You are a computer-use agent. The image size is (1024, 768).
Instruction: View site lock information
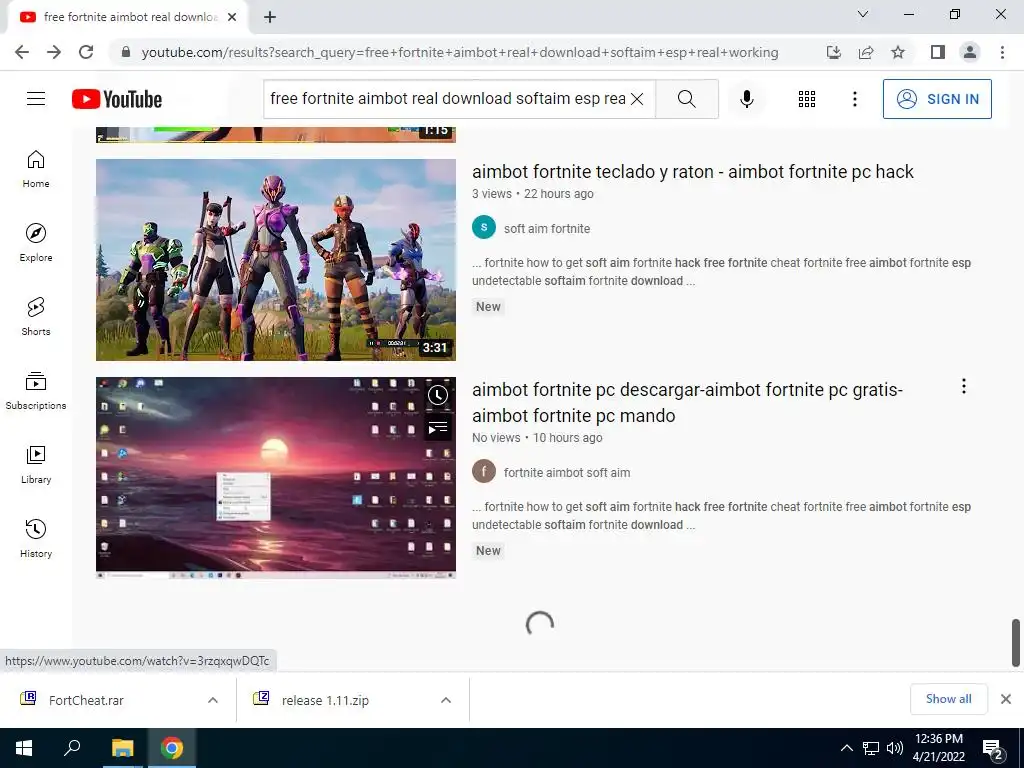127,52
